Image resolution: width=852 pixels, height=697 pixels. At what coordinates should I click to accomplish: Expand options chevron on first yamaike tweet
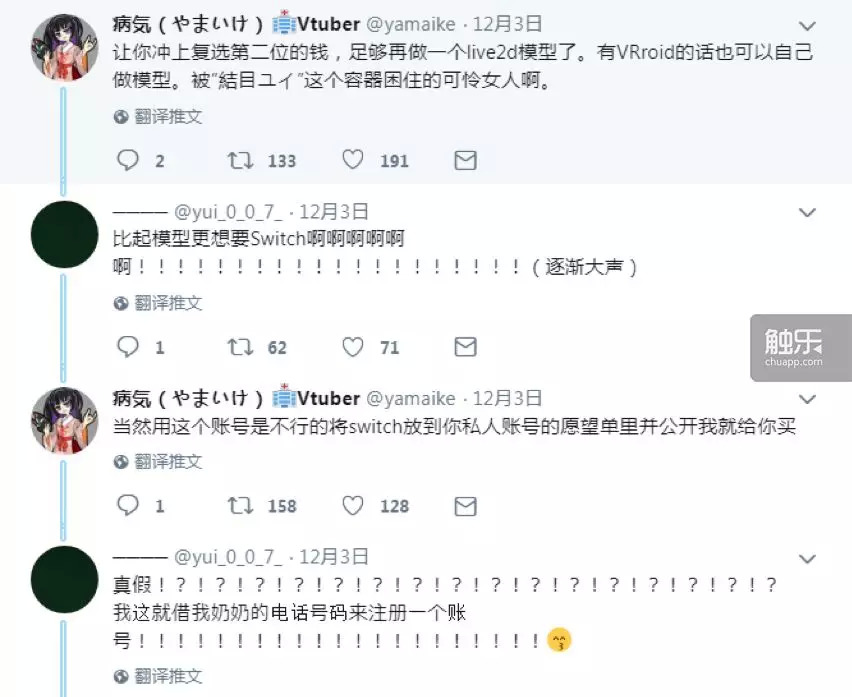(807, 26)
